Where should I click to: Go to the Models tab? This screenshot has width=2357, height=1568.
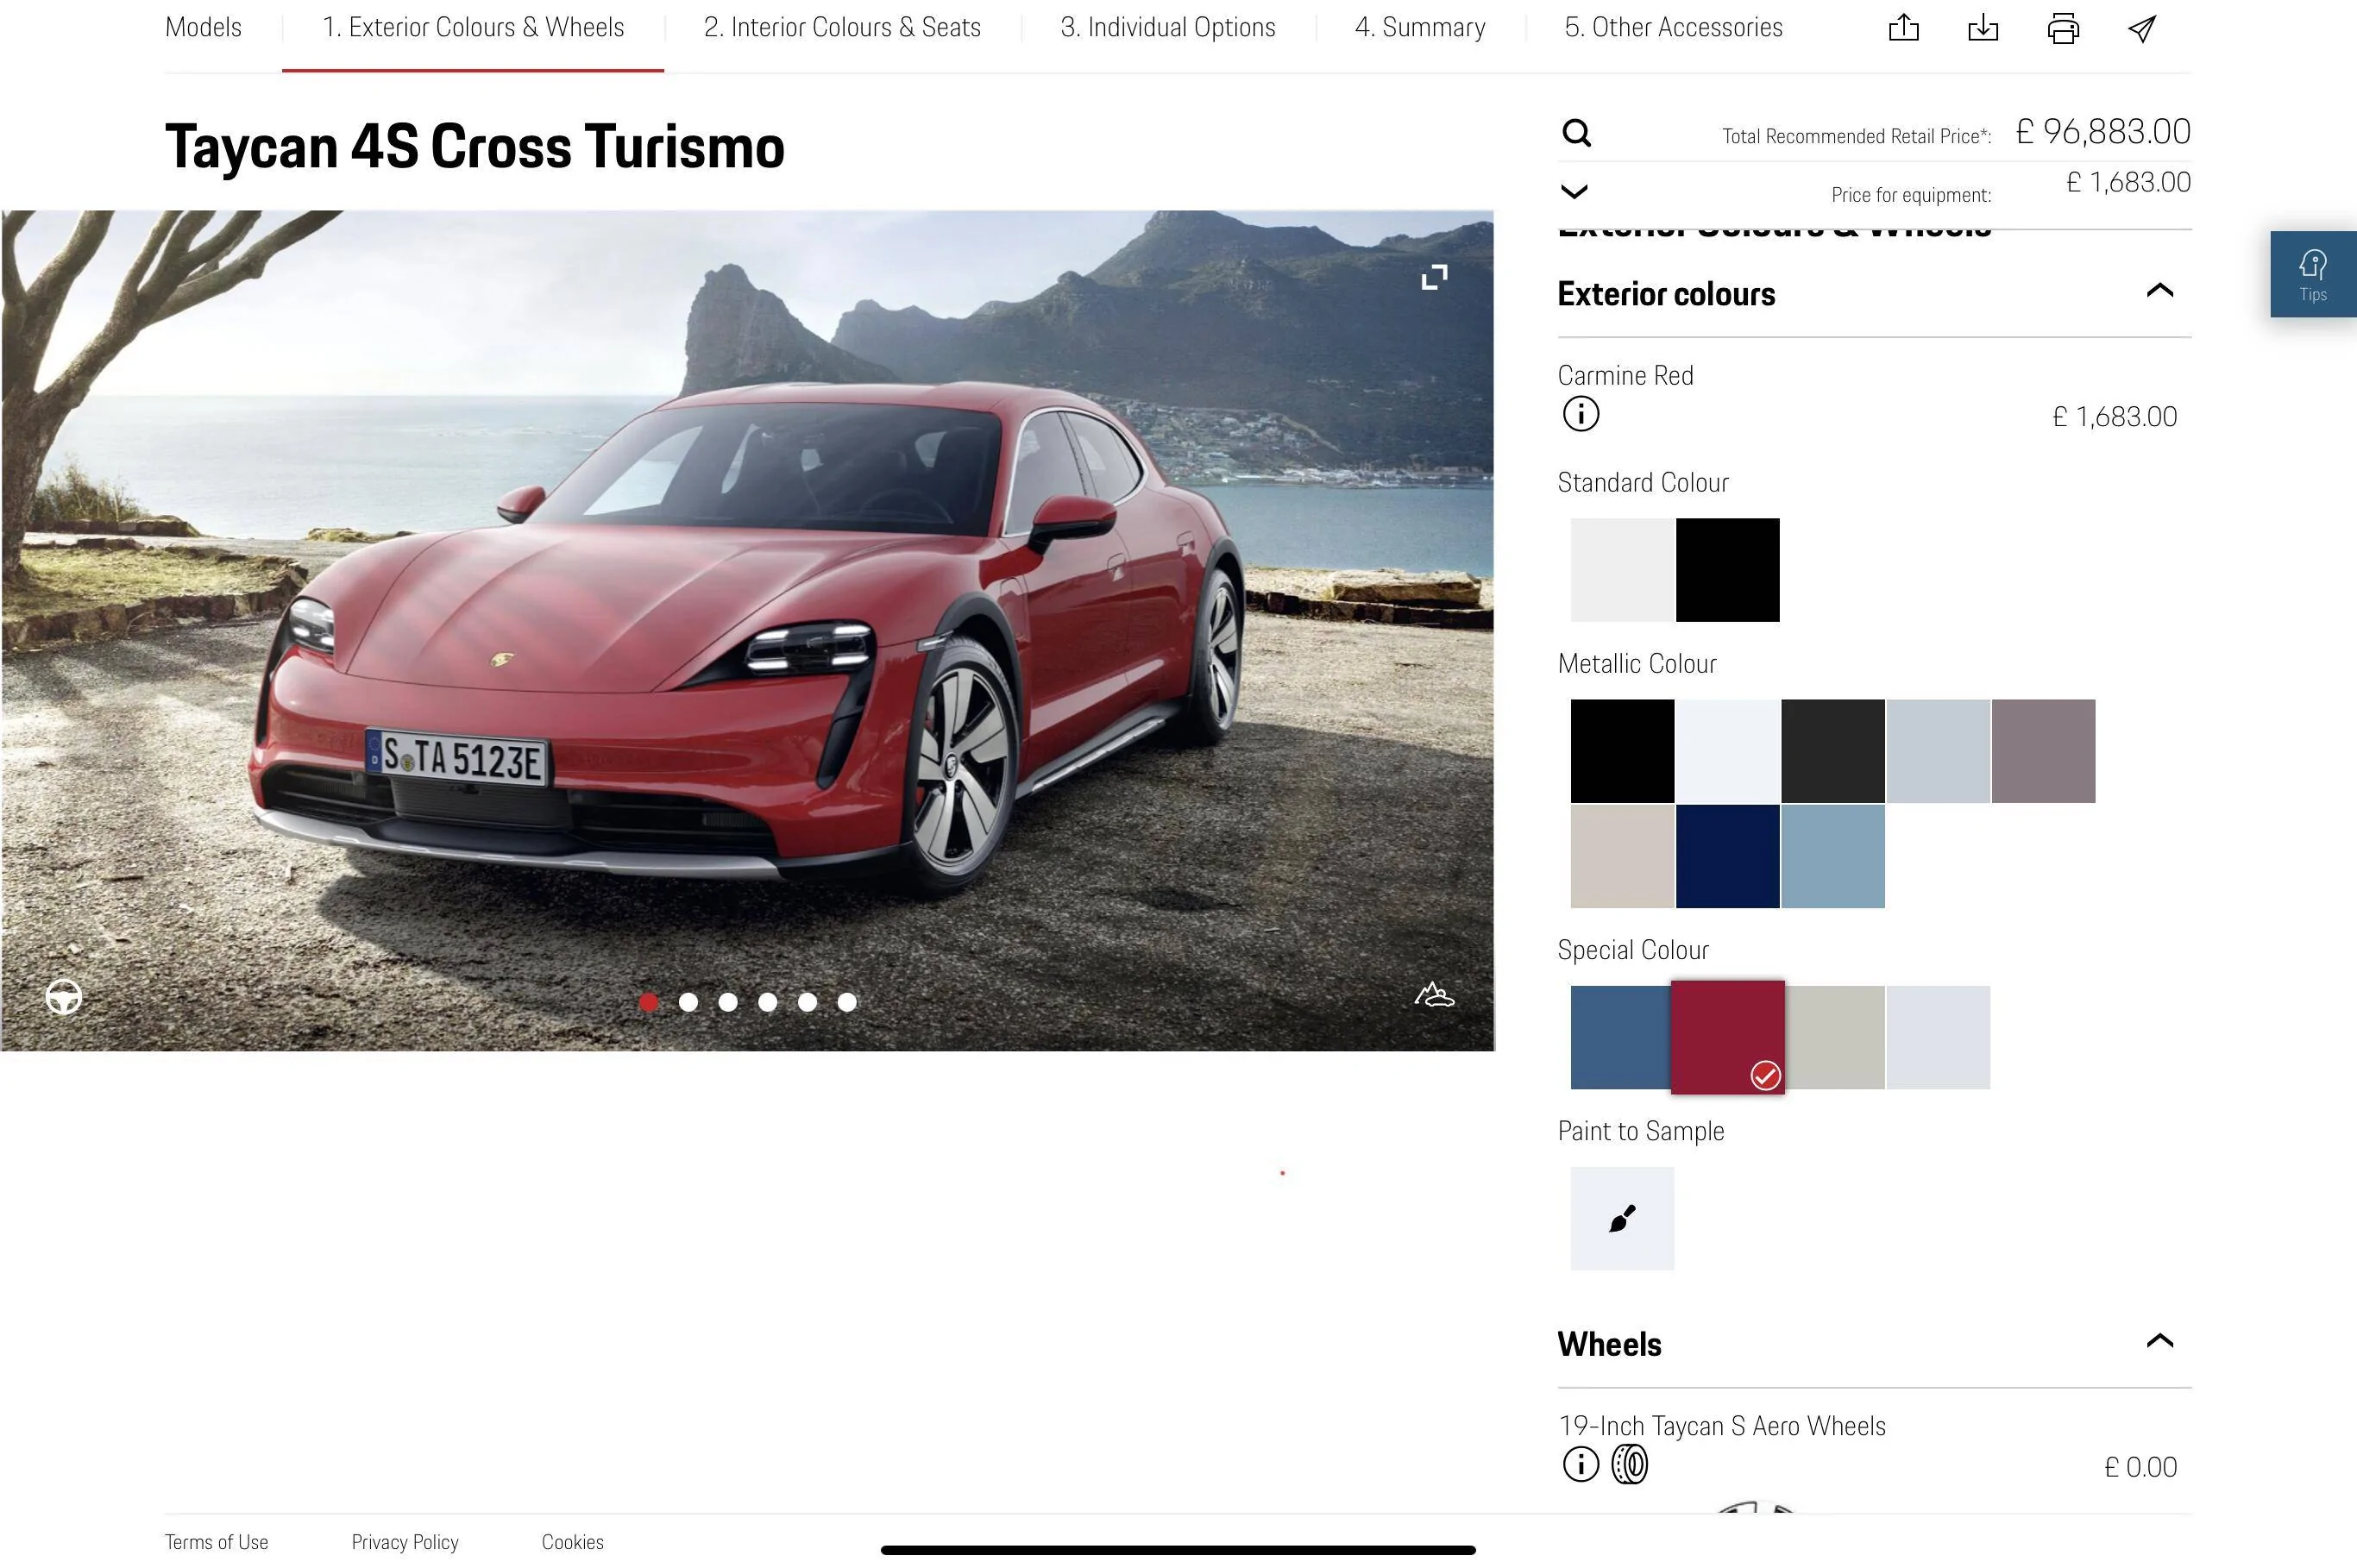point(203,28)
